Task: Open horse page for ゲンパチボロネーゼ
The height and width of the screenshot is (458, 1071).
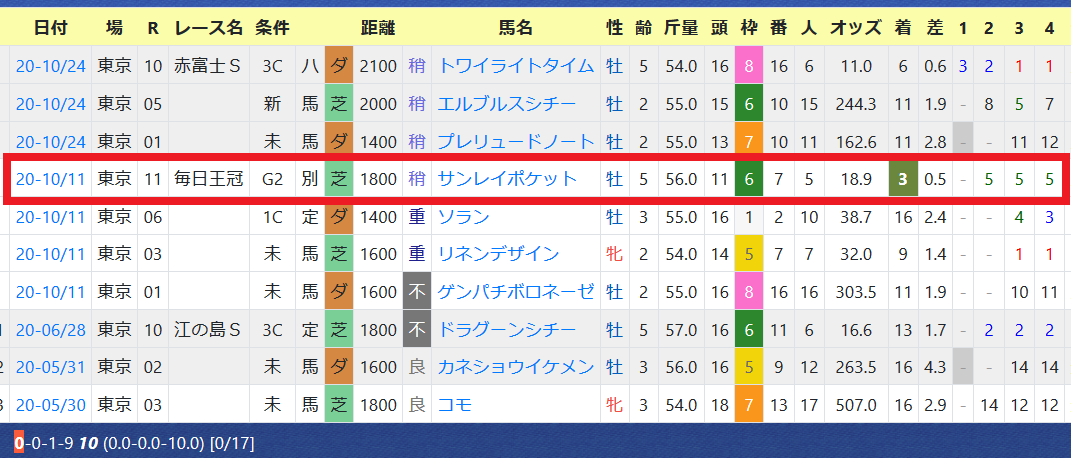Action: (516, 292)
